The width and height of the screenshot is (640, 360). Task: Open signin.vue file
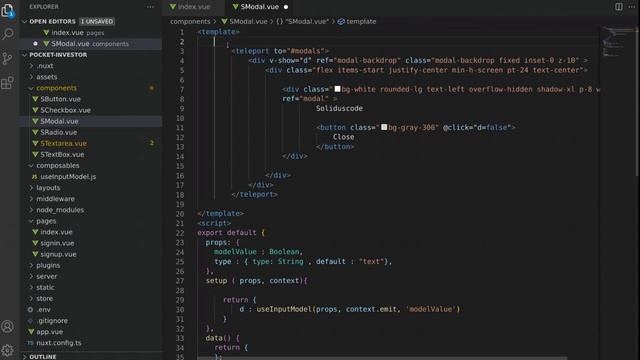pyautogui.click(x=57, y=243)
